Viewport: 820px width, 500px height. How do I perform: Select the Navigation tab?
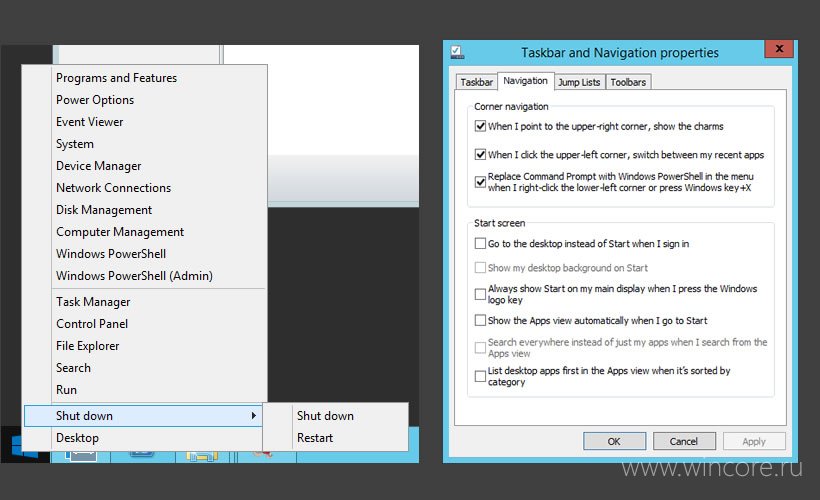[525, 81]
